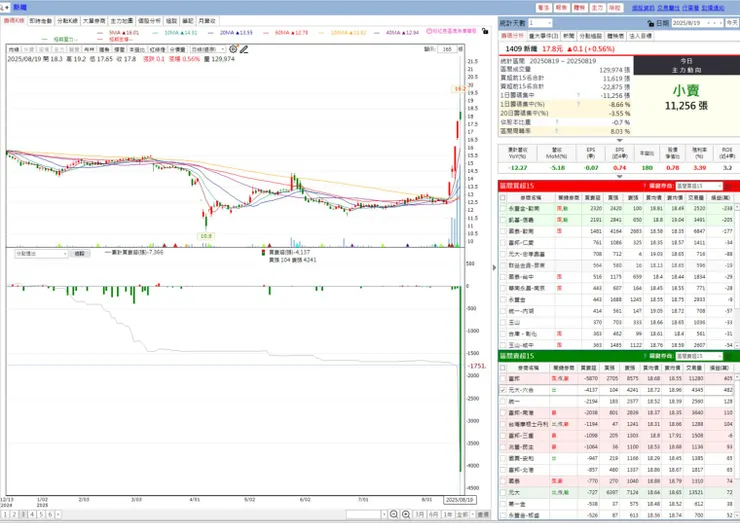Open the 個股資料 link

coord(643,8)
